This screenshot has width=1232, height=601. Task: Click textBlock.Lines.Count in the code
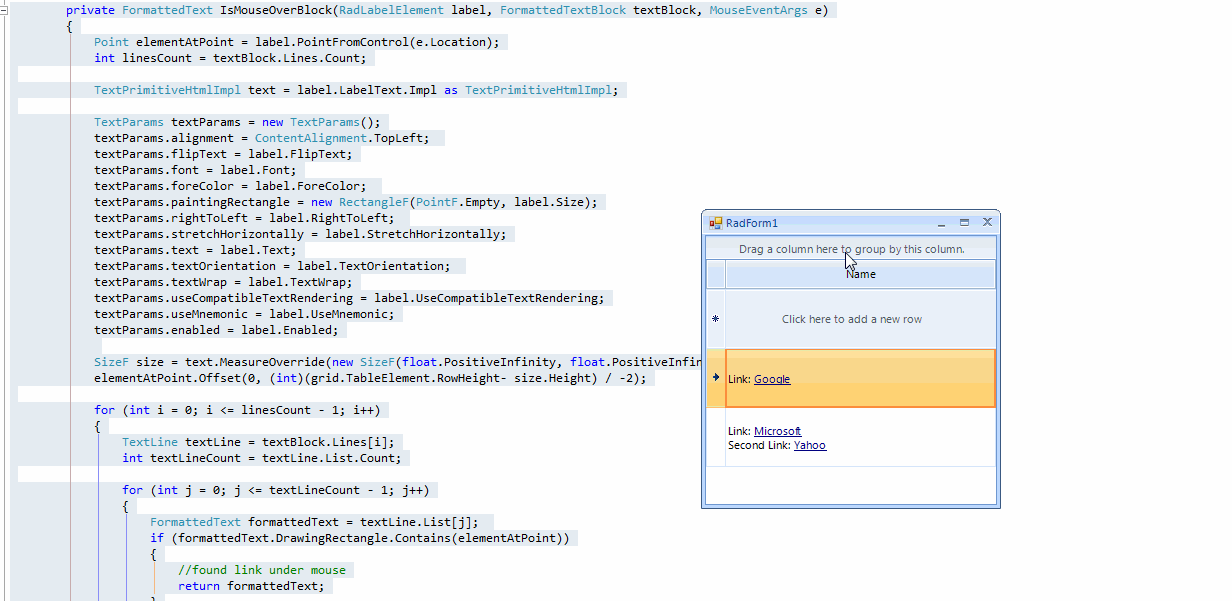click(x=287, y=58)
